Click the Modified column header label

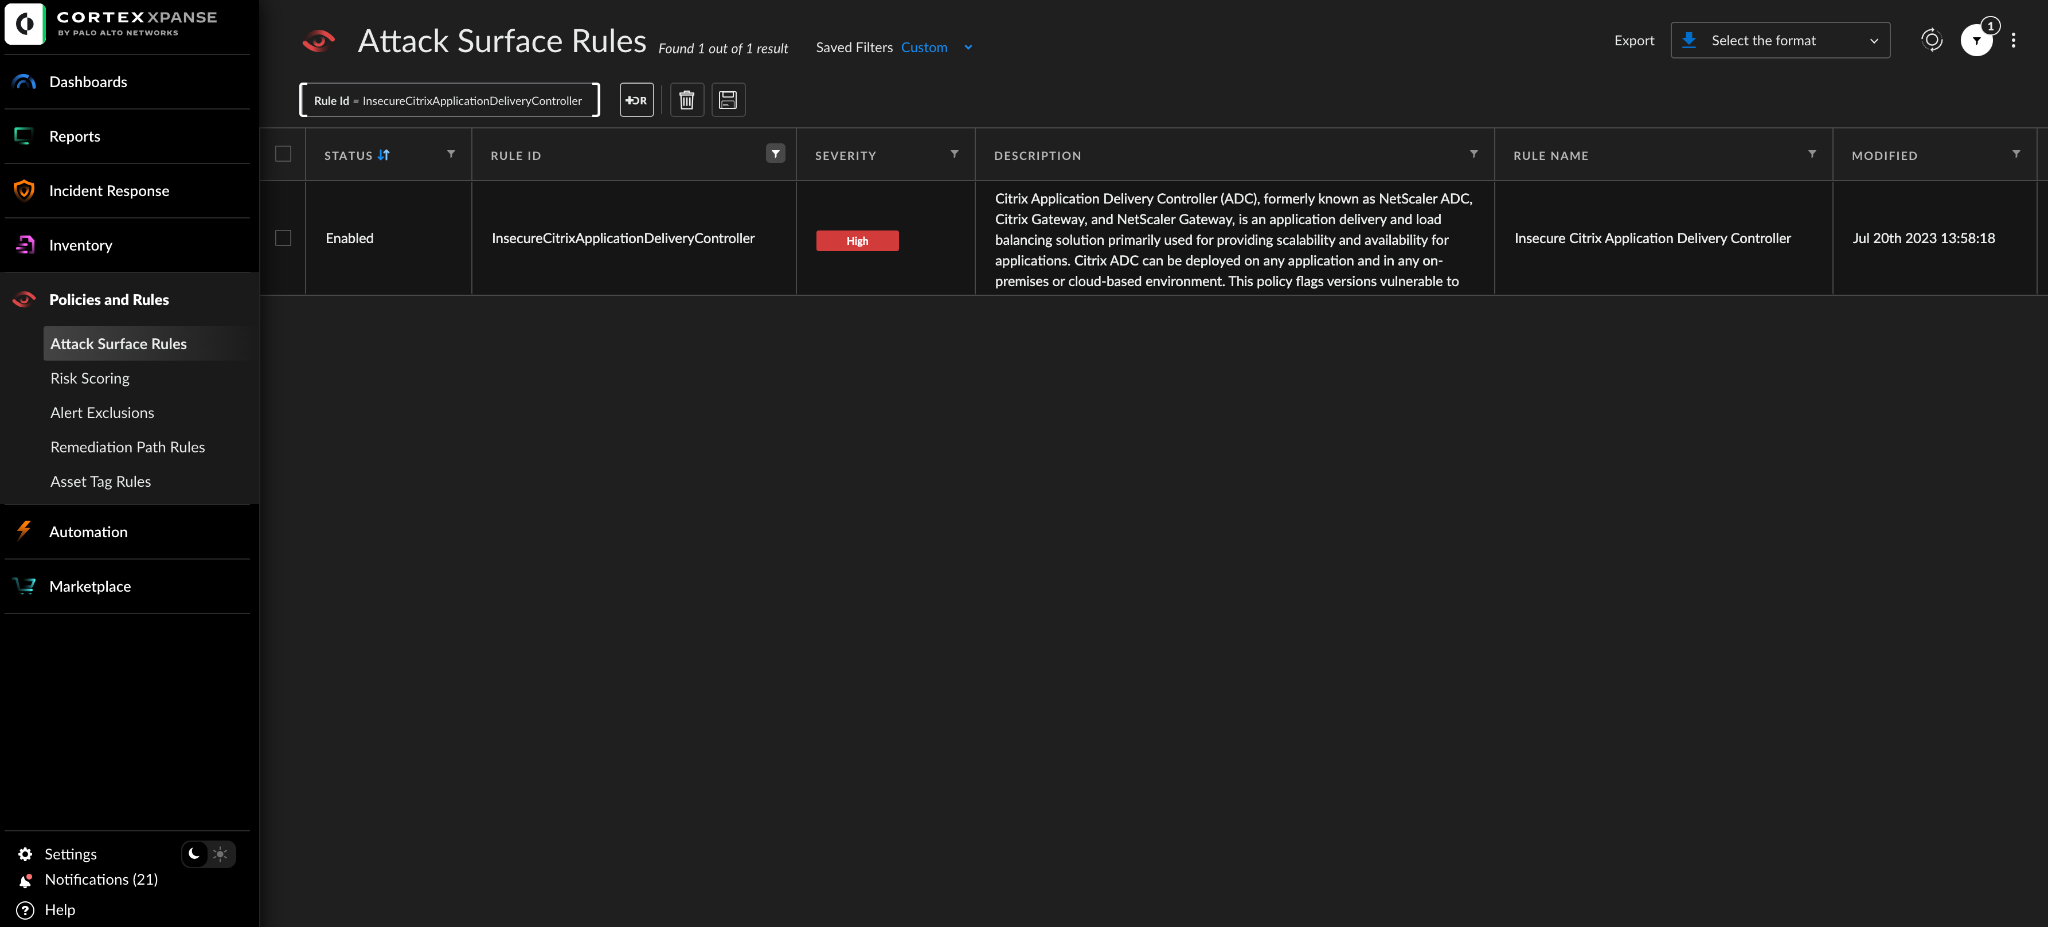[1884, 155]
